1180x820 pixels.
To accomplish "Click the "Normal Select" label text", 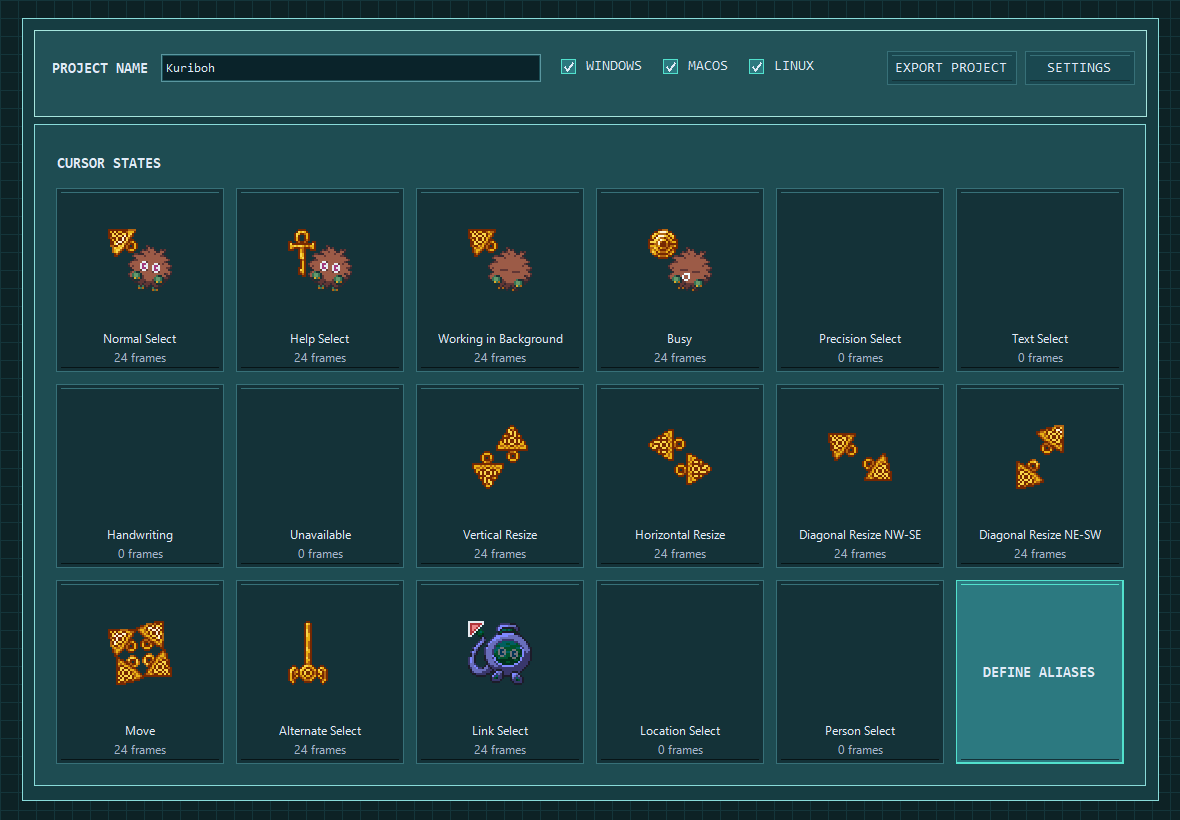I will (140, 339).
